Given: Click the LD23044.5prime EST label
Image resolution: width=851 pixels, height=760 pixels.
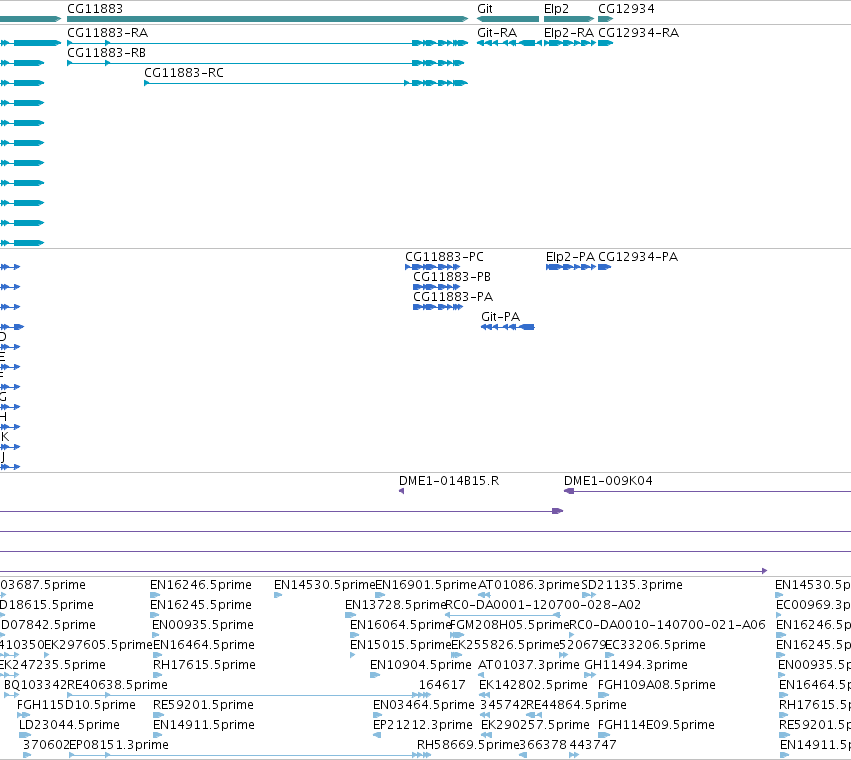Looking at the screenshot, I should (69, 725).
